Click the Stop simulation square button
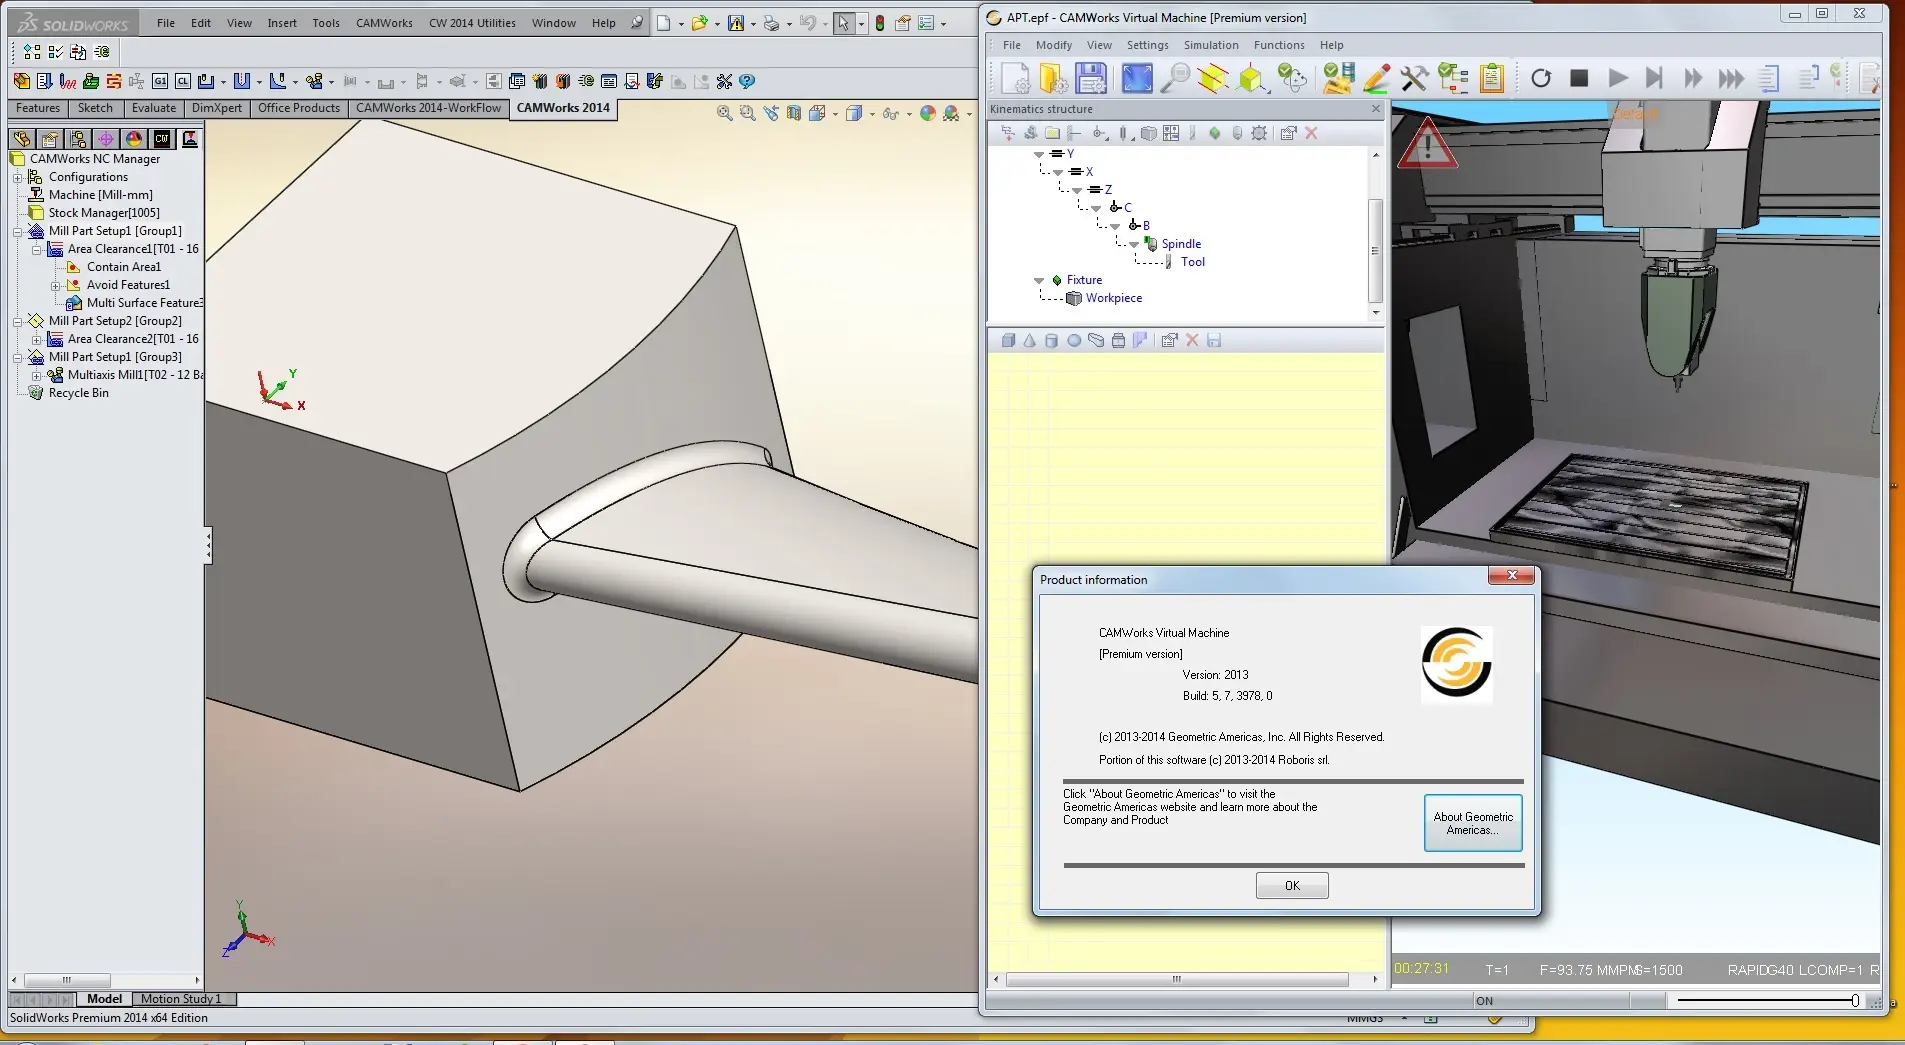 pyautogui.click(x=1579, y=78)
